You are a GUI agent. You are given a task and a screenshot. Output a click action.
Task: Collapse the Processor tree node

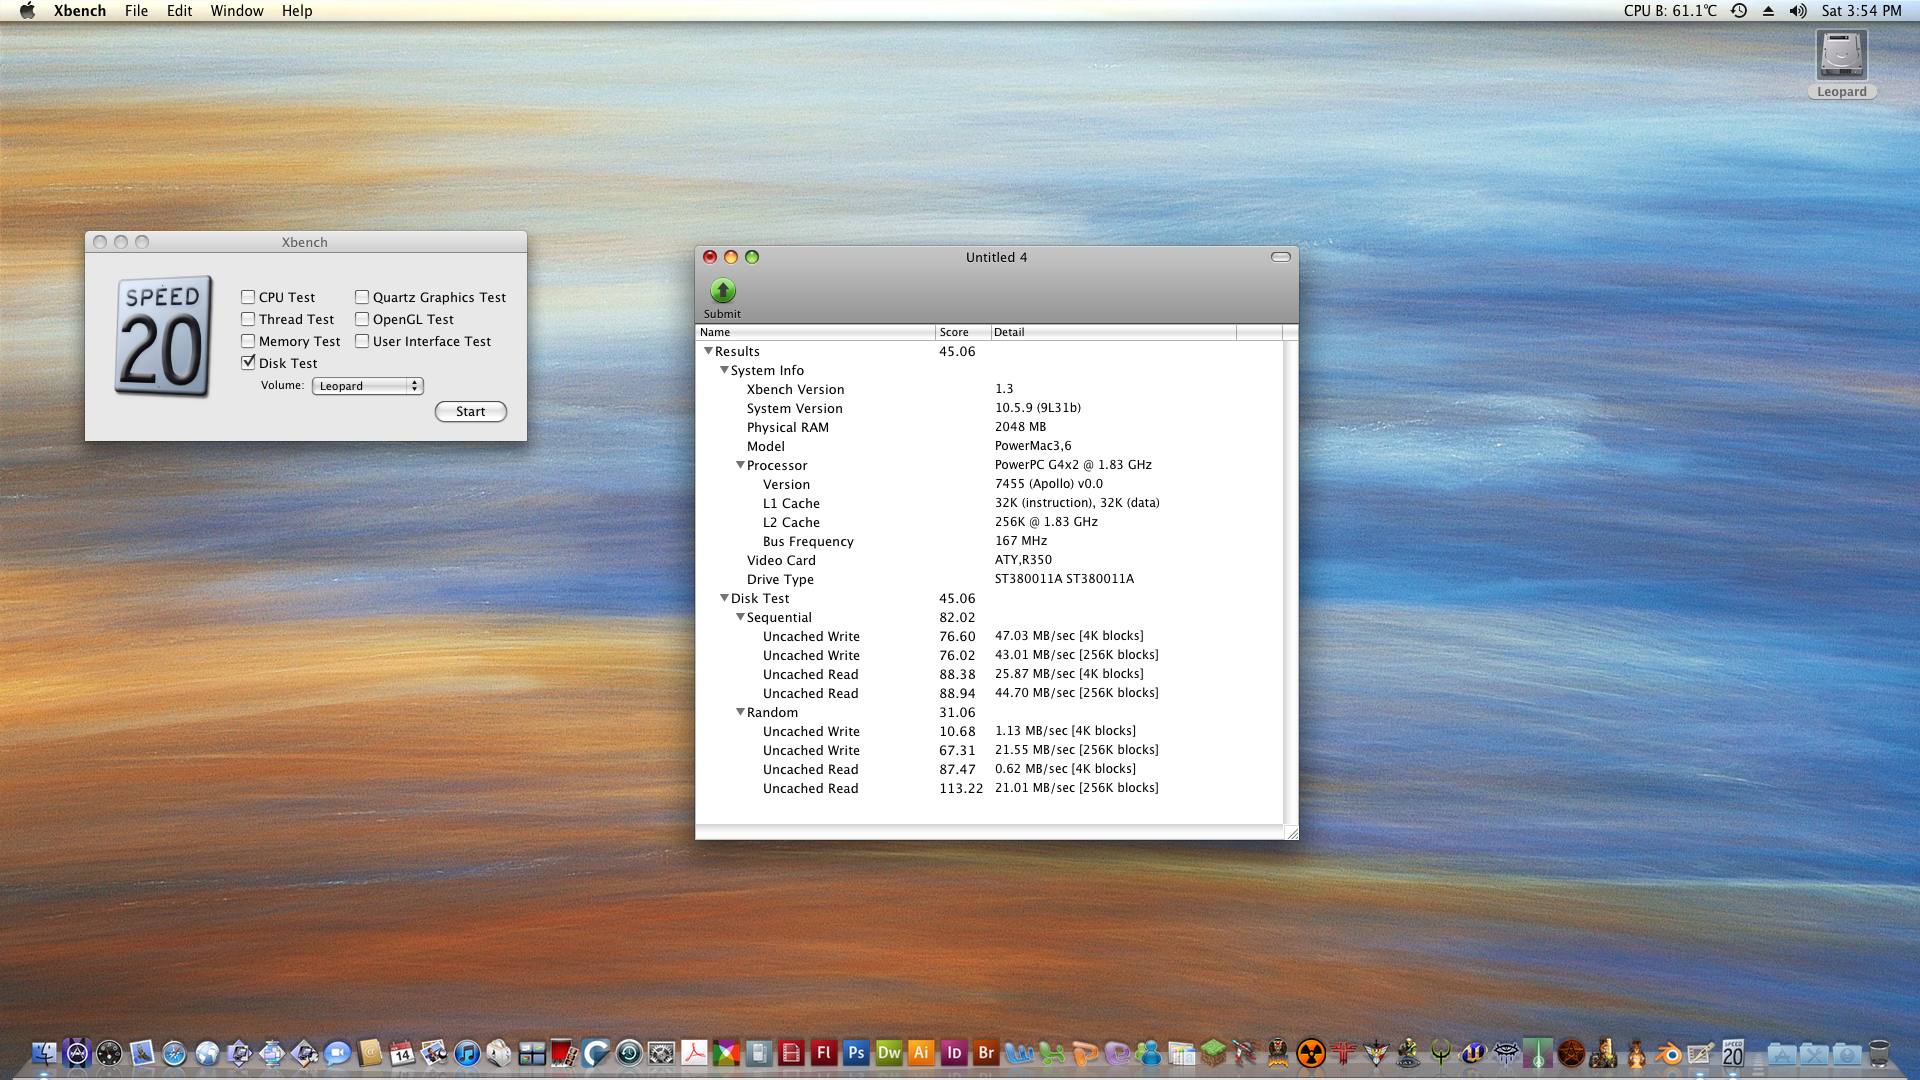click(x=741, y=465)
